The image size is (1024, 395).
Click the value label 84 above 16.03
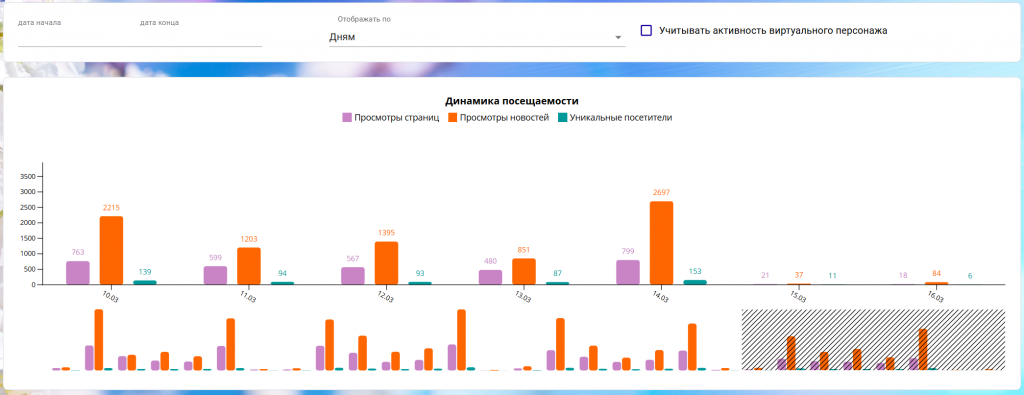point(936,274)
